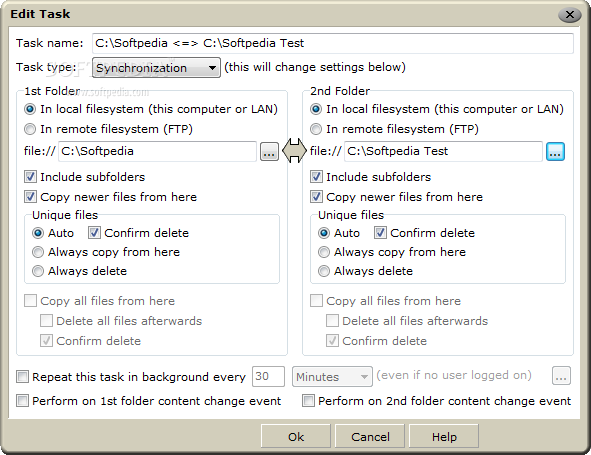Viewport: 591px width, 455px height.
Task: Click the double-arrow swap folders icon
Action: (x=294, y=151)
